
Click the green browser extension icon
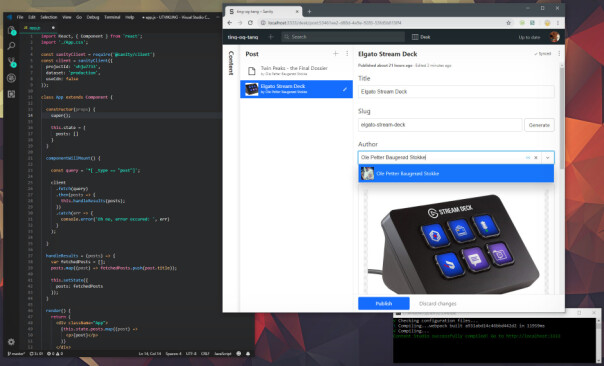point(522,23)
